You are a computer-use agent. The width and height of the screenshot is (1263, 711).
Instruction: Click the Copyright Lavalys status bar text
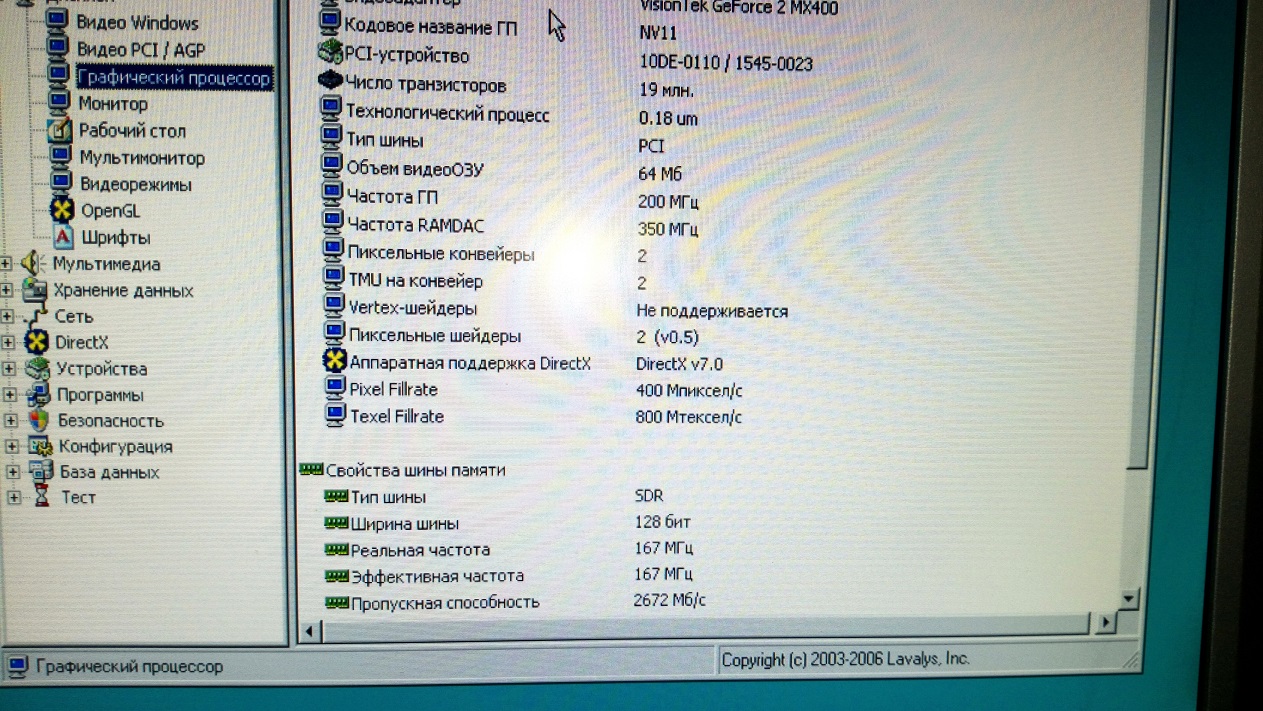click(x=845, y=659)
